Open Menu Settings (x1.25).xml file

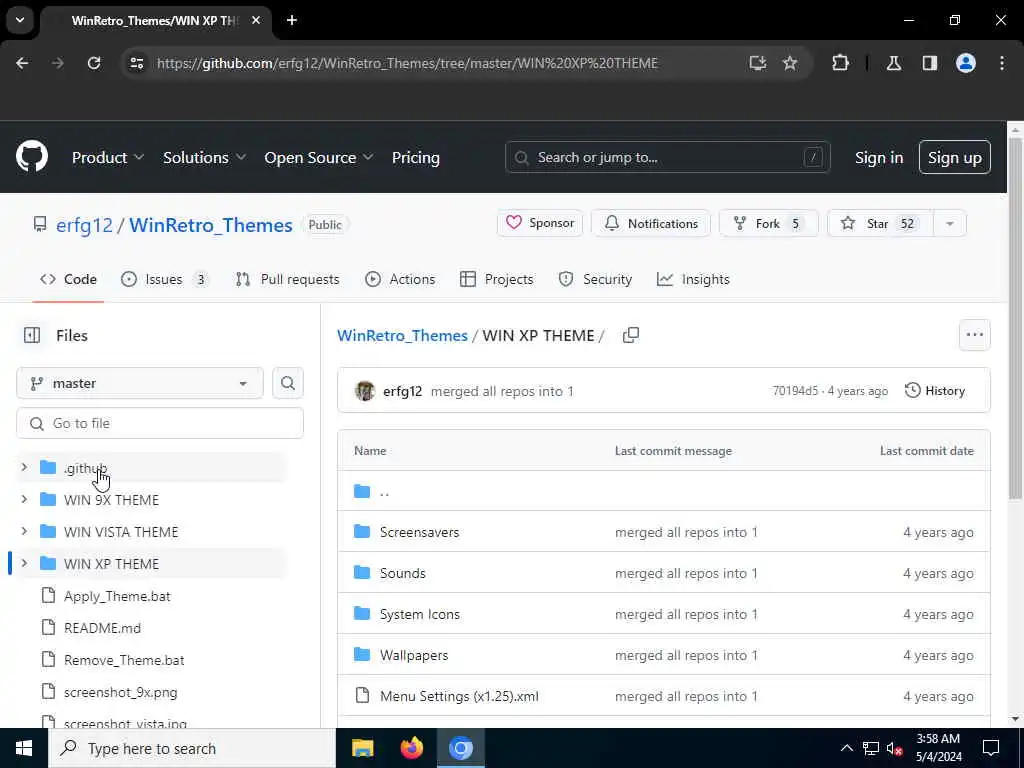459,696
